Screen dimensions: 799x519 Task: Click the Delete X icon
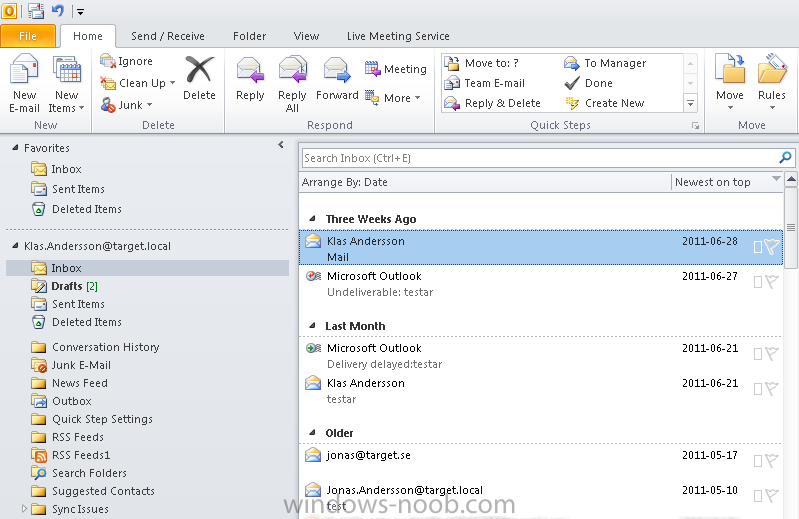(x=199, y=70)
